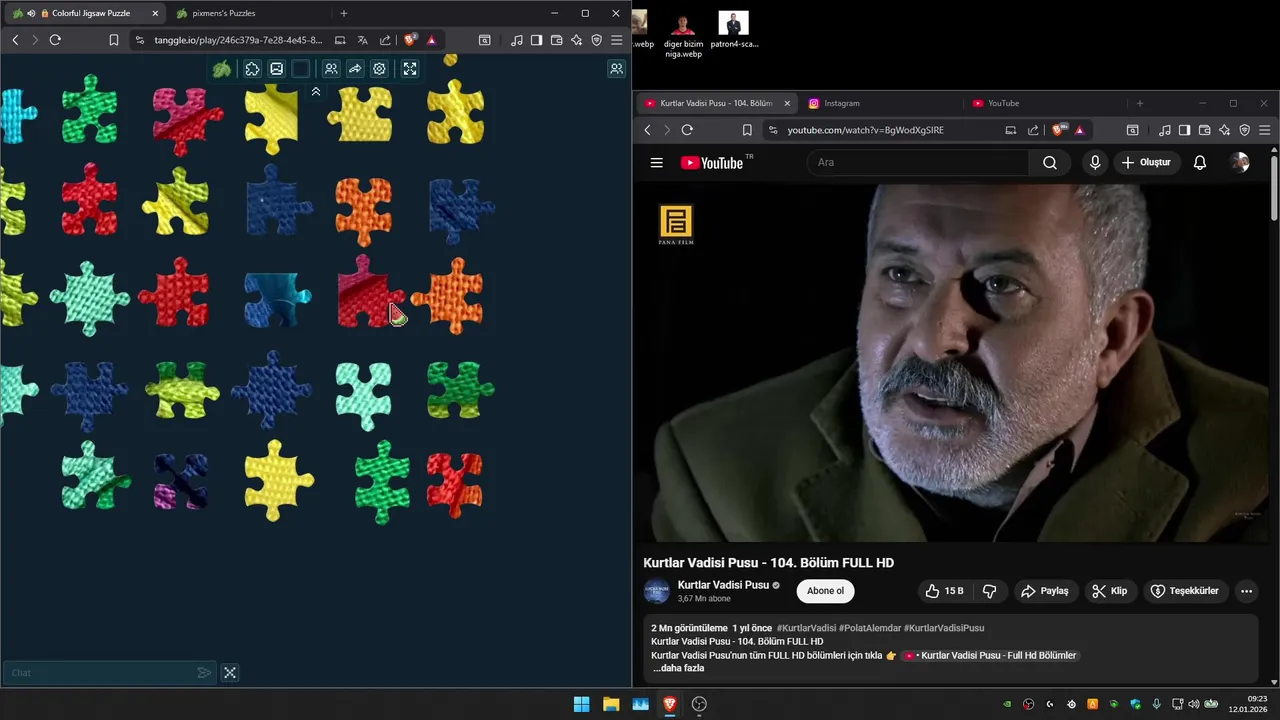
Task: Click the YouTube Ara search field
Action: (918, 162)
